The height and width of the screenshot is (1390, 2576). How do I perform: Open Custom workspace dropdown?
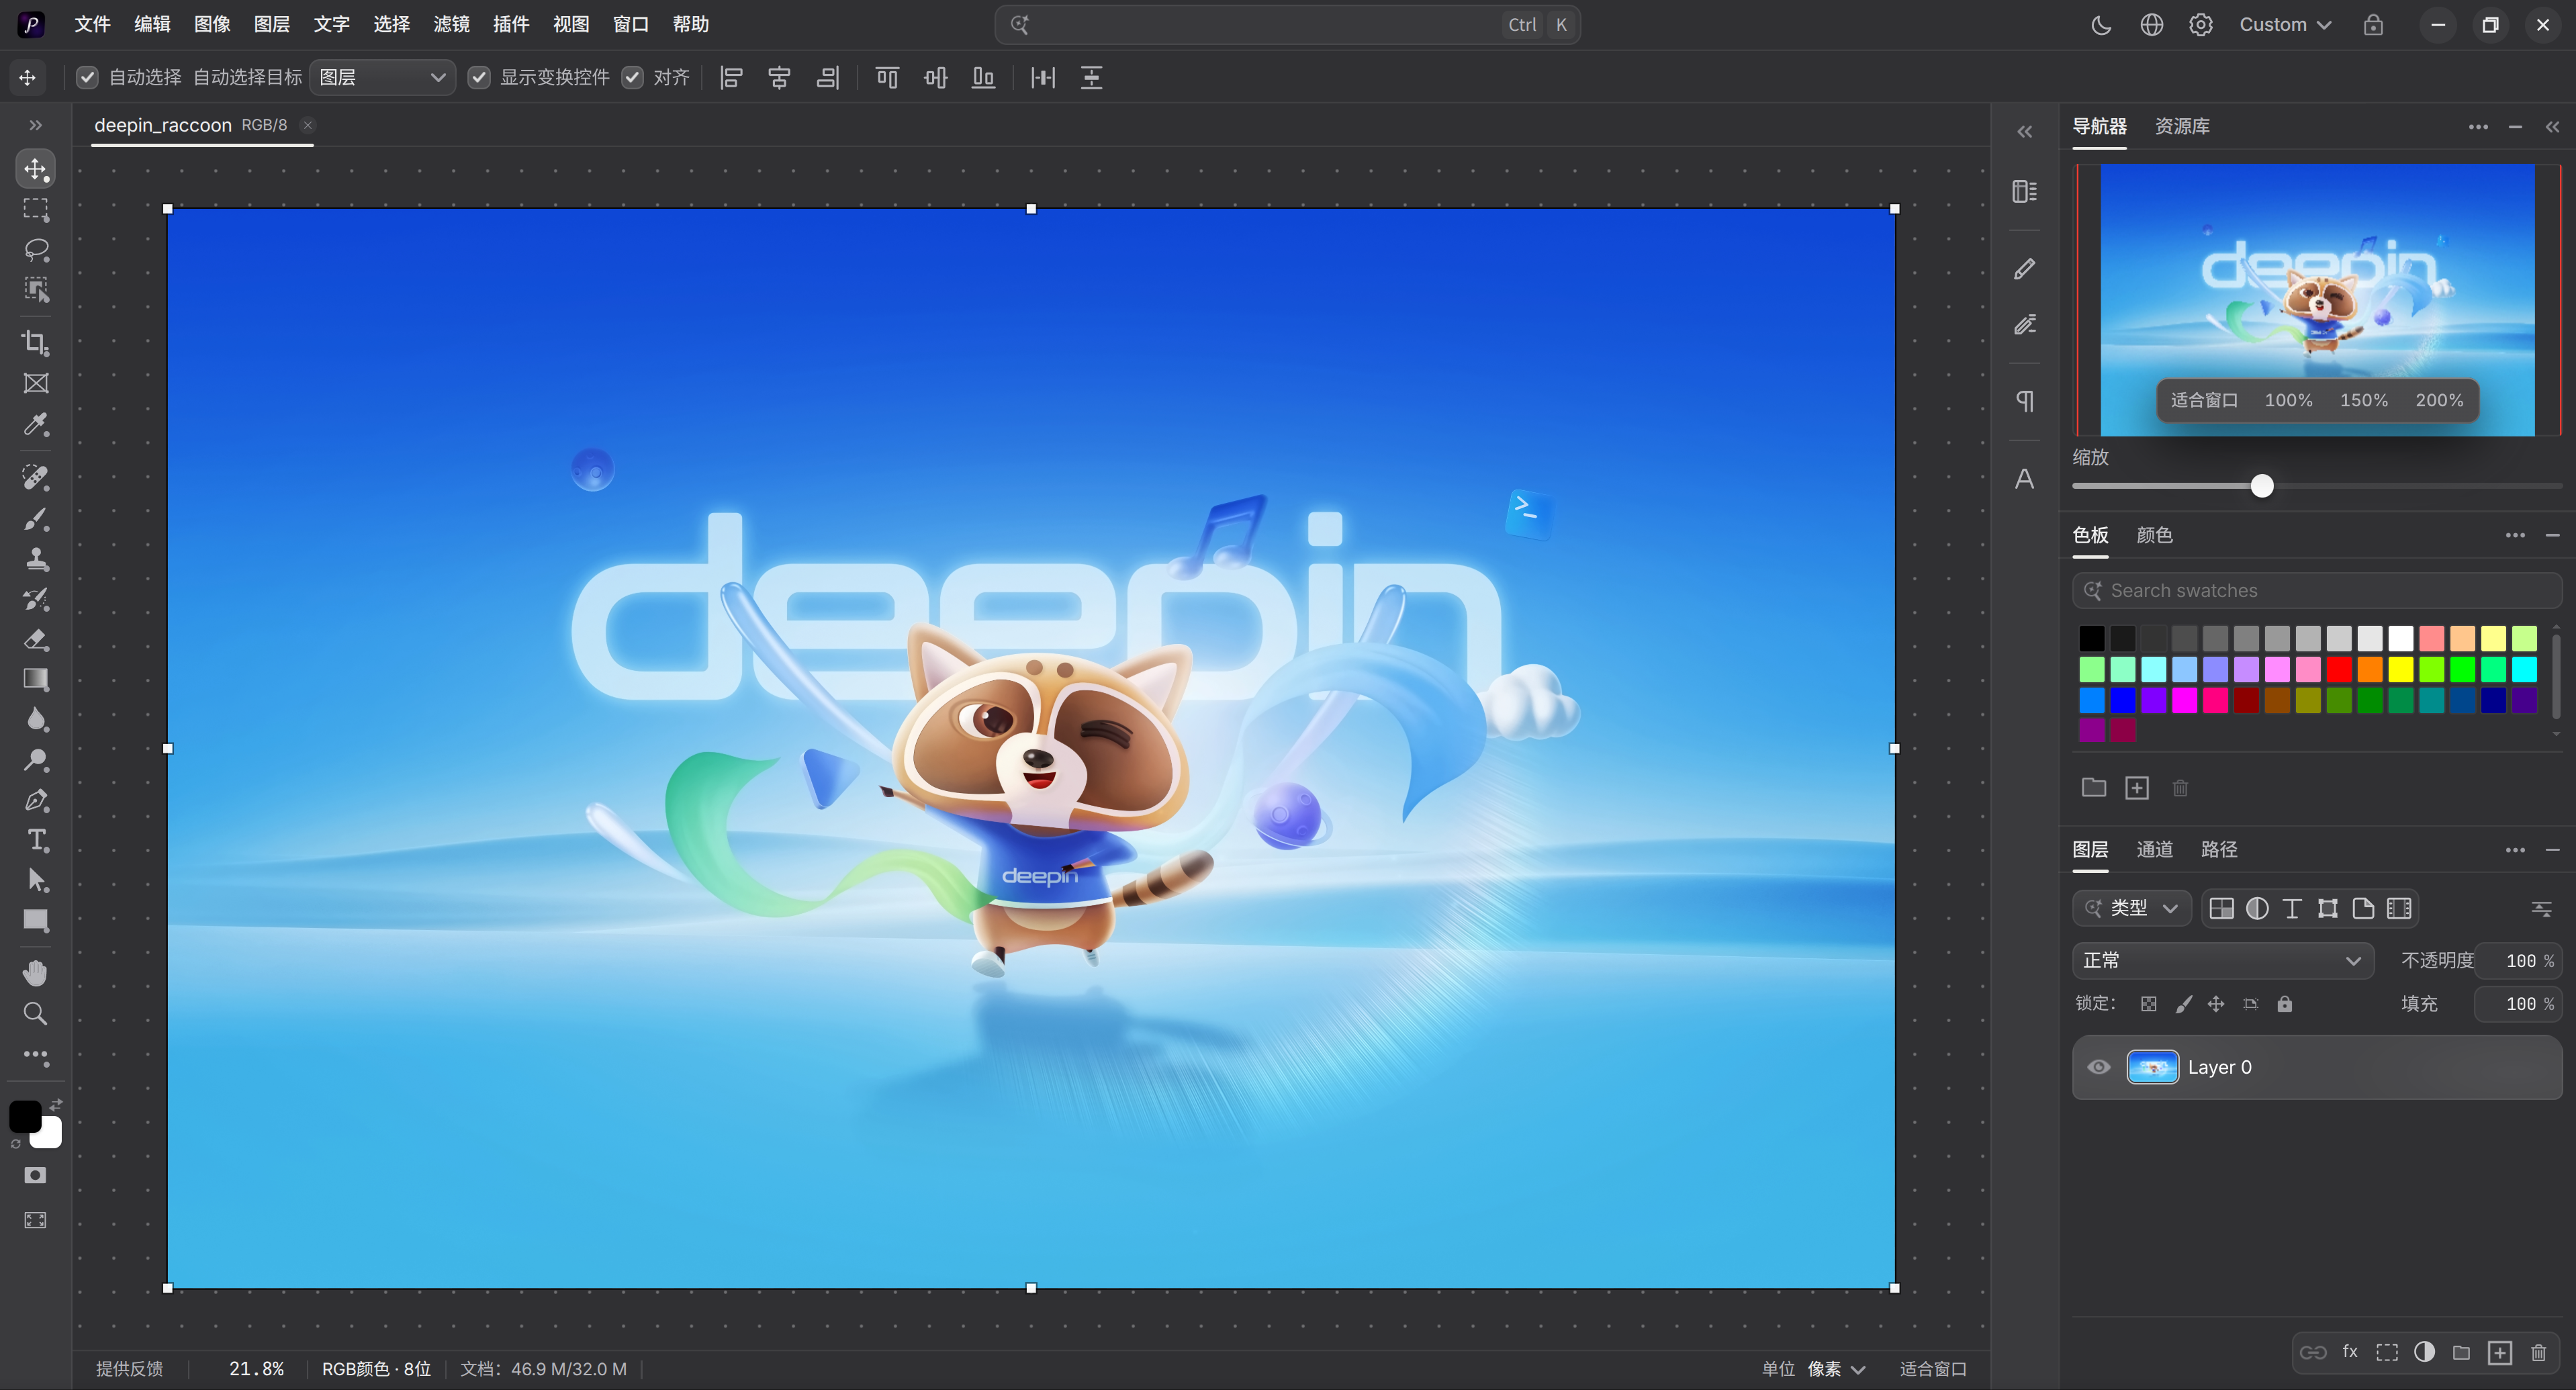[2285, 25]
